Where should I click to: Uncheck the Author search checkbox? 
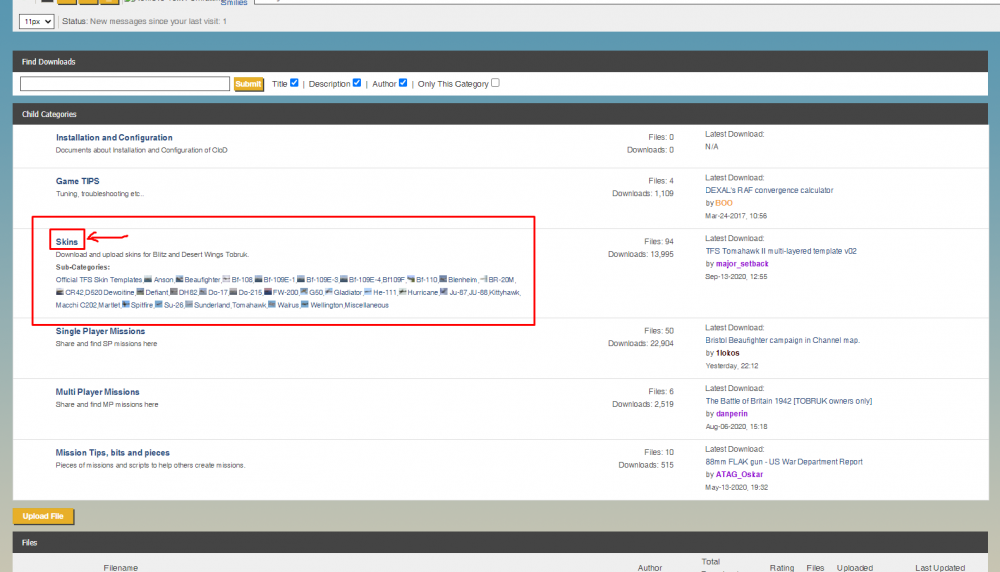pos(403,83)
